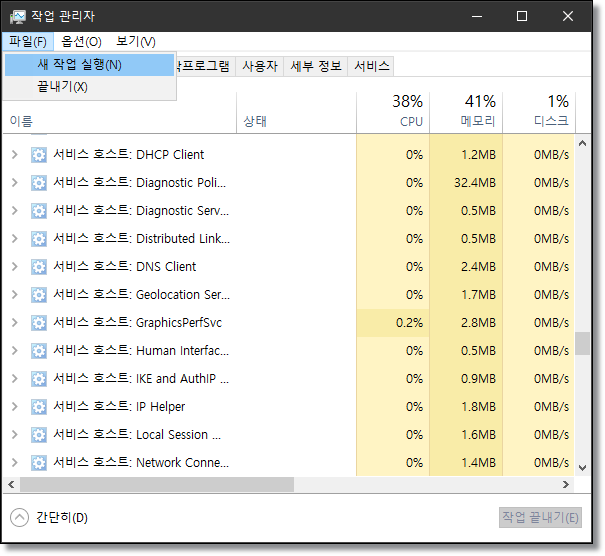Sort by the 41% 메모리 column header

466,113
